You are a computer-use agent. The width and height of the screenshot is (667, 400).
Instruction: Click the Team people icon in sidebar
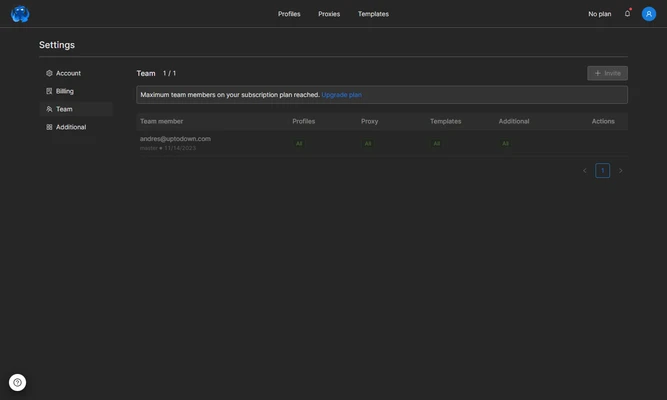pos(49,109)
